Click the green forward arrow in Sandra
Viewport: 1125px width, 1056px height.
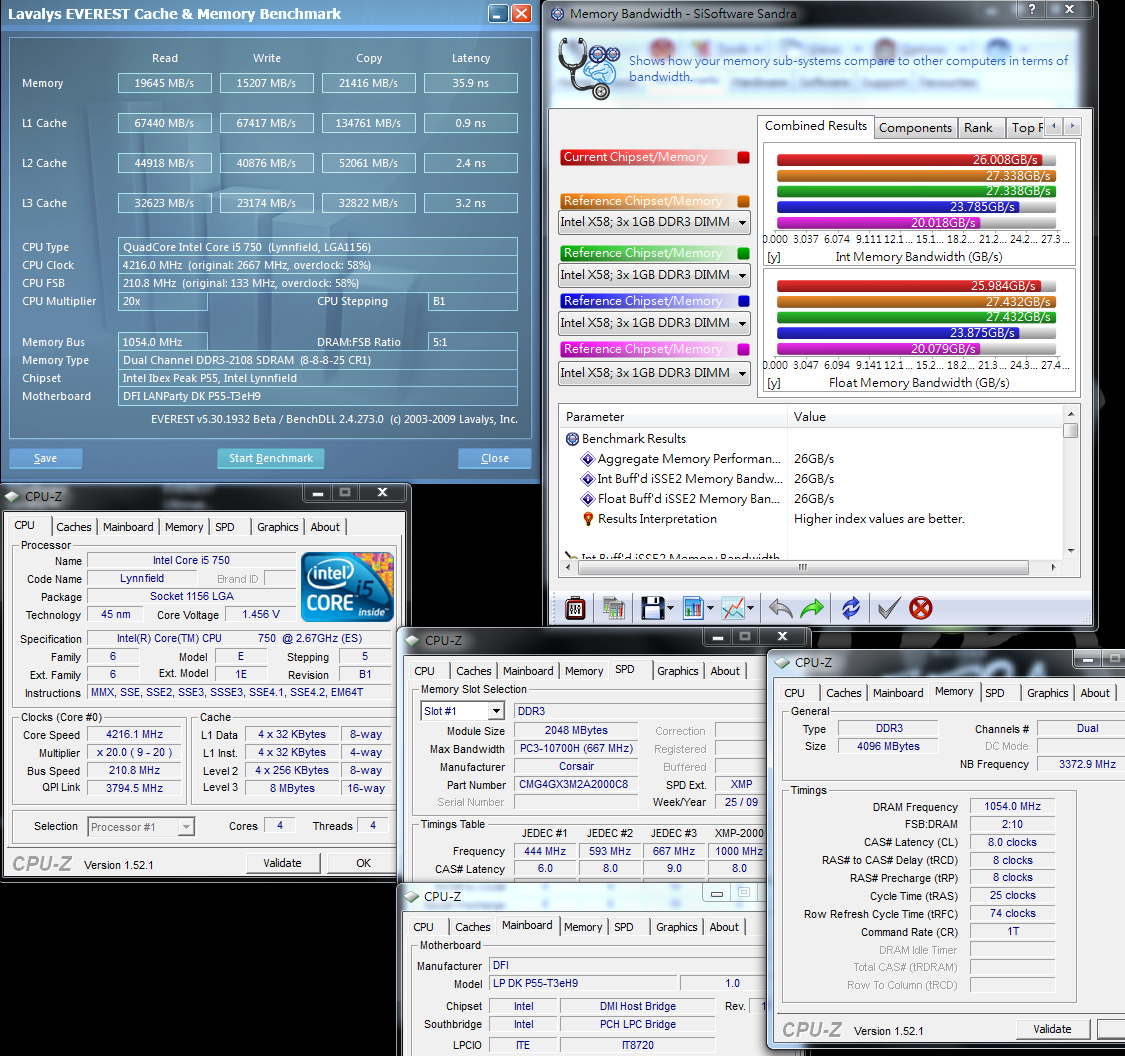812,608
